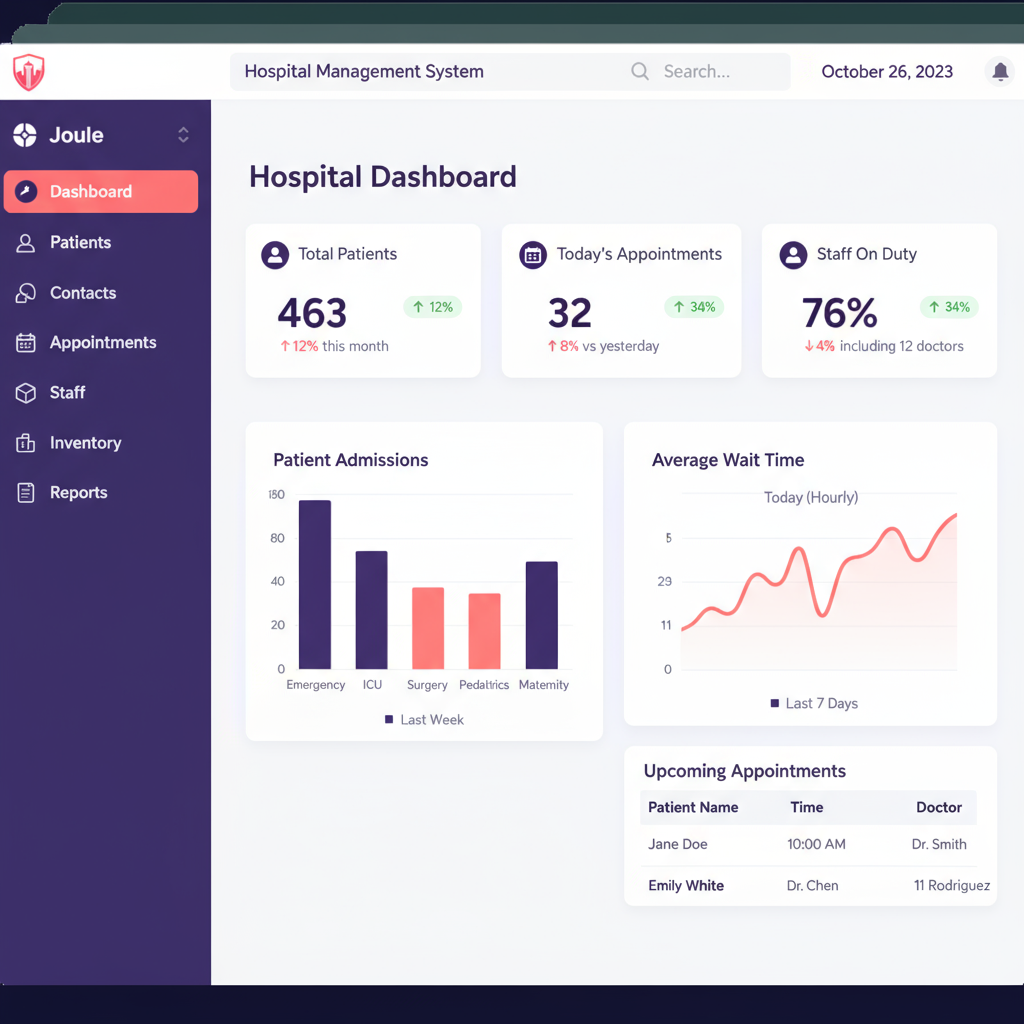Viewport: 1024px width, 1024px height.
Task: Open the Reports section
Action: 78,493
